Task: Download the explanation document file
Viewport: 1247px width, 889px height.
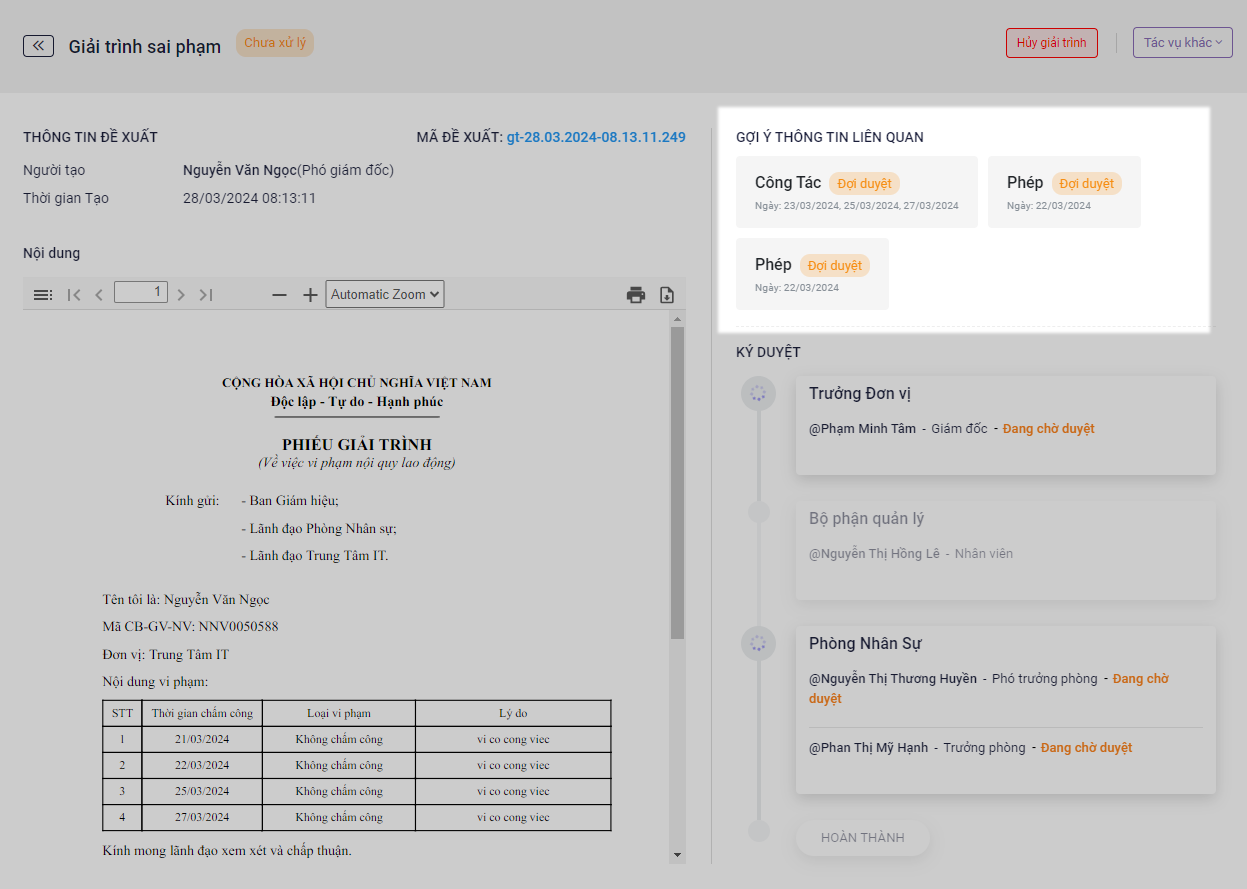Action: click(x=667, y=295)
